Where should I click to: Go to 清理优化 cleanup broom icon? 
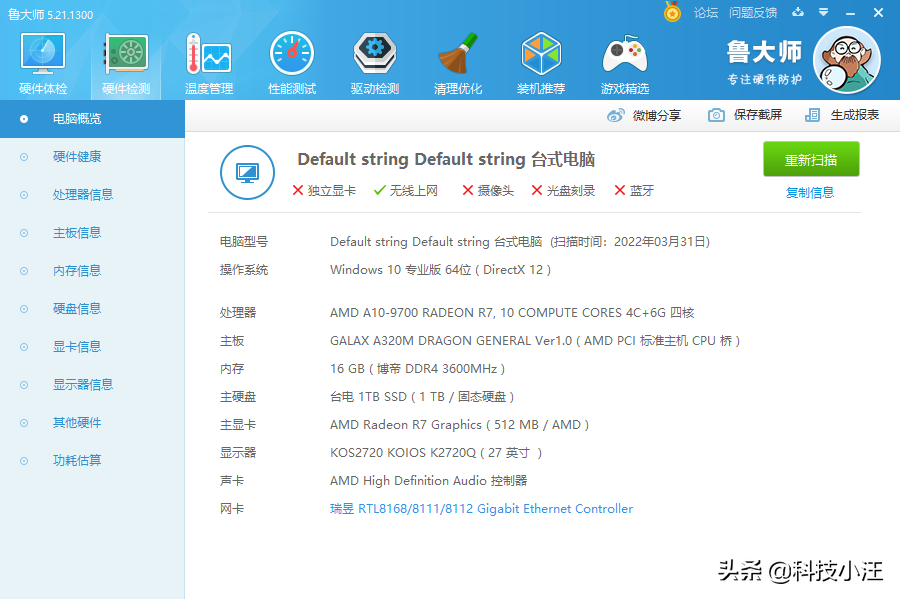click(x=457, y=64)
